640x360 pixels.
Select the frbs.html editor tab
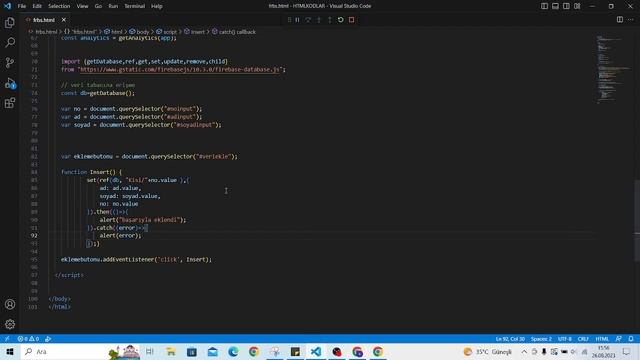44,20
